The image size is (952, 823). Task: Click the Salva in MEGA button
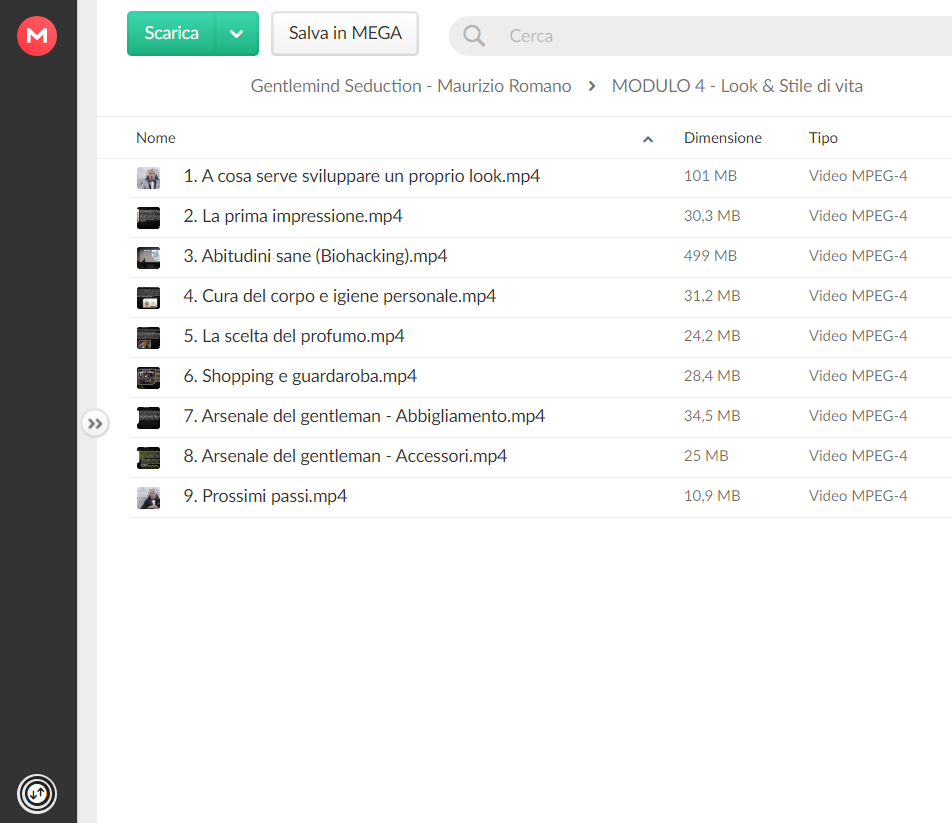click(x=345, y=33)
